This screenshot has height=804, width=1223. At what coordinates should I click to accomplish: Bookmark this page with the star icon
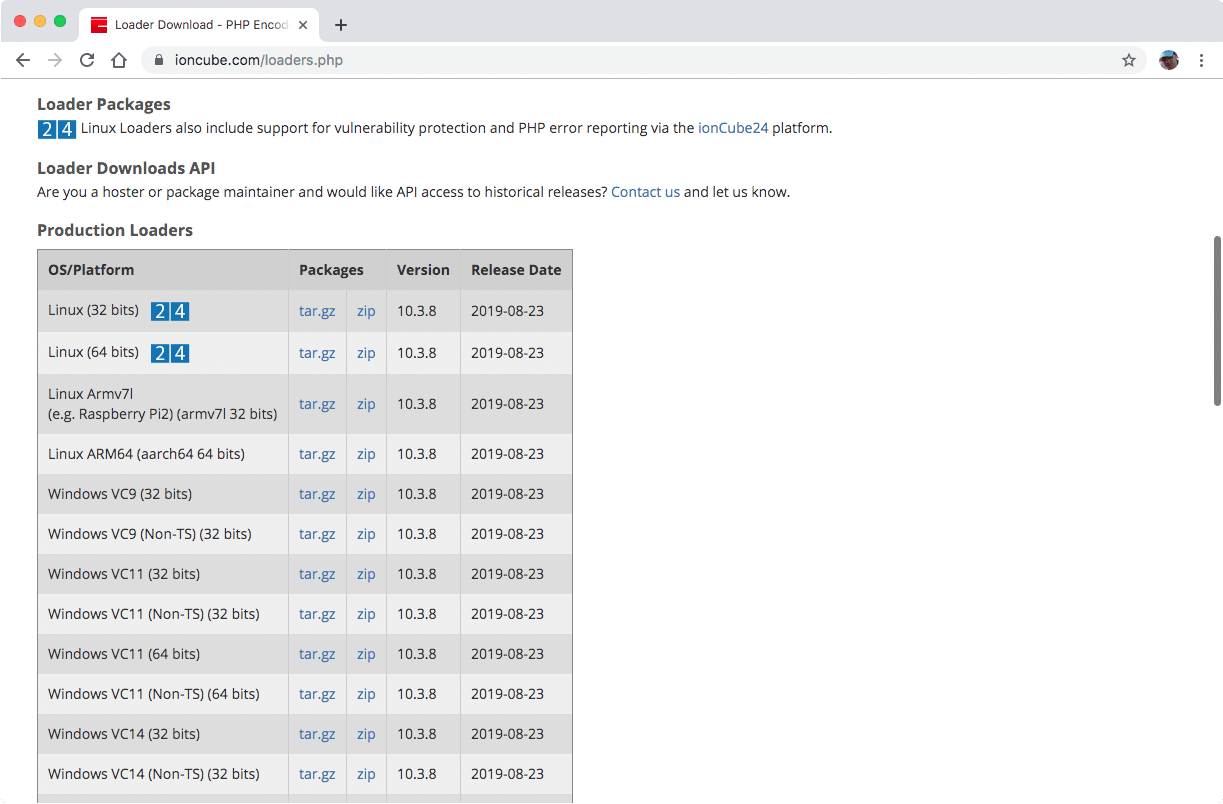1129,60
